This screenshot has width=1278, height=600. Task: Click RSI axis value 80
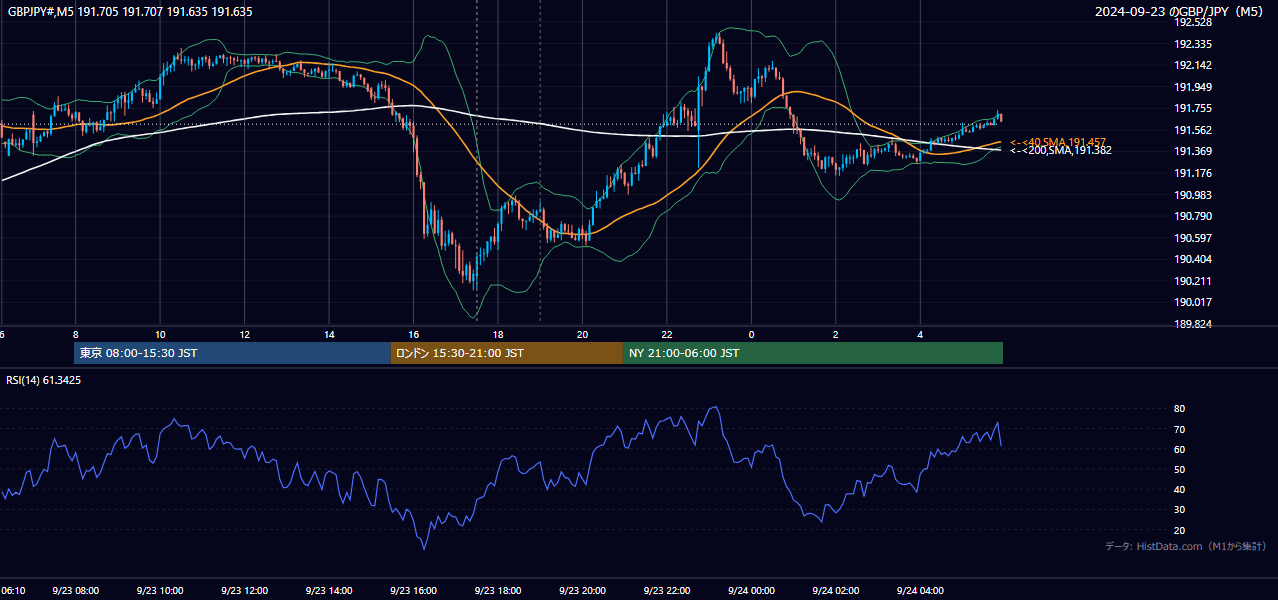pyautogui.click(x=1179, y=409)
